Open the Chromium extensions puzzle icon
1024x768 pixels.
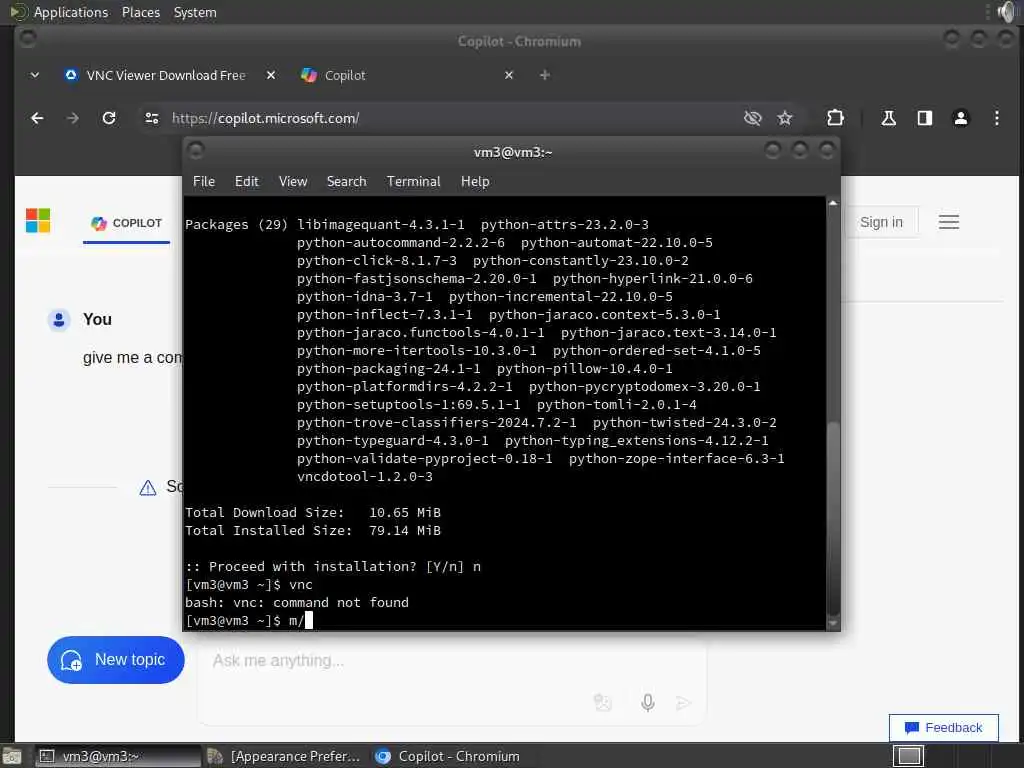pos(835,118)
